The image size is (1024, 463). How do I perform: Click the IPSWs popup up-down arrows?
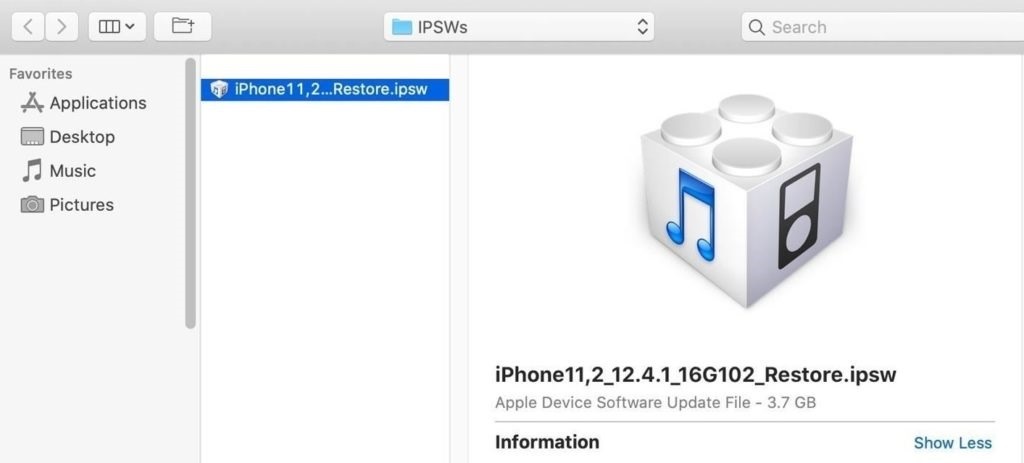pyautogui.click(x=643, y=27)
